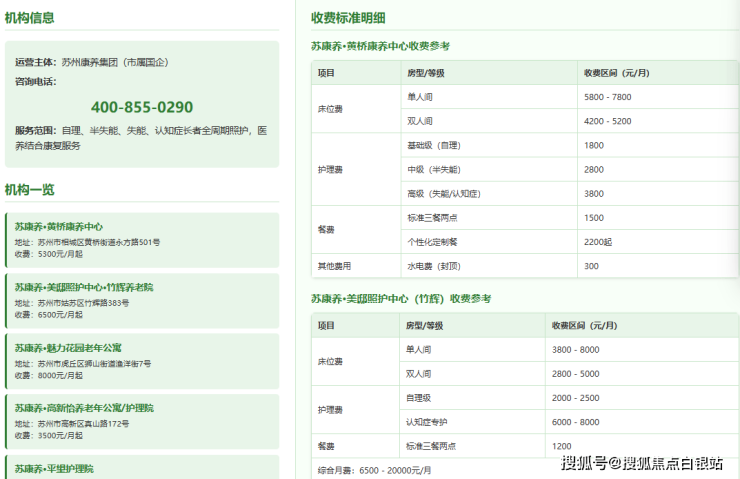The height and width of the screenshot is (479, 740).
Task: Click the 咨询电话 label
Action: pos(35,82)
